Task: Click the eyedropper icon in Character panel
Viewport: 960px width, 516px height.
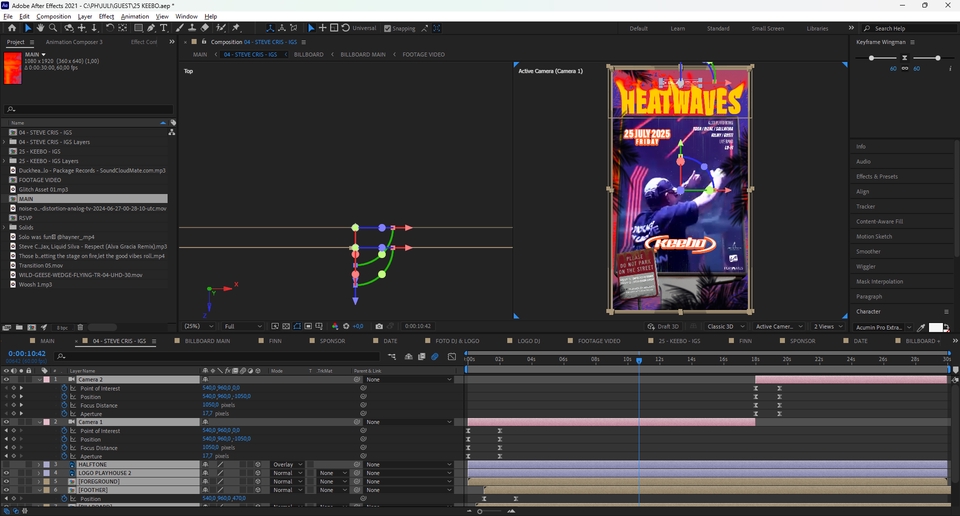Action: [921, 327]
